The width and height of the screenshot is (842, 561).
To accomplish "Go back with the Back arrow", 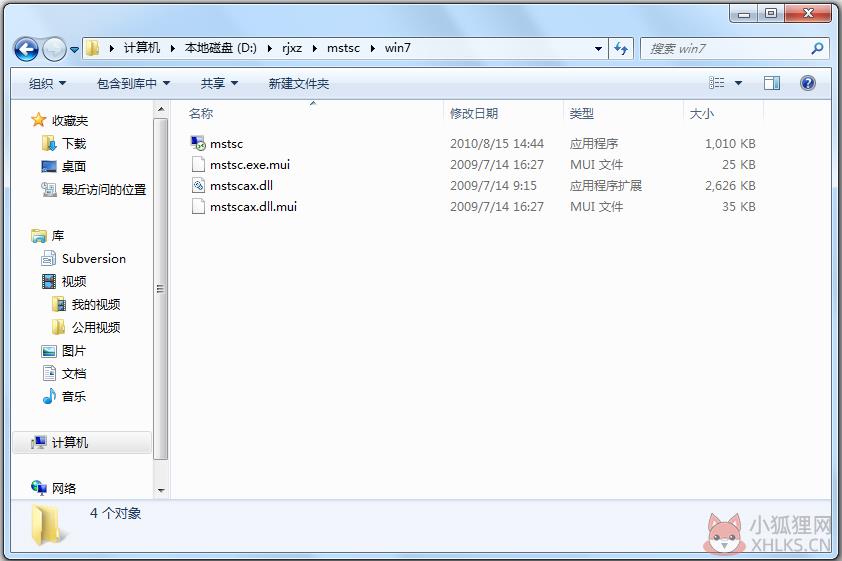I will point(26,49).
